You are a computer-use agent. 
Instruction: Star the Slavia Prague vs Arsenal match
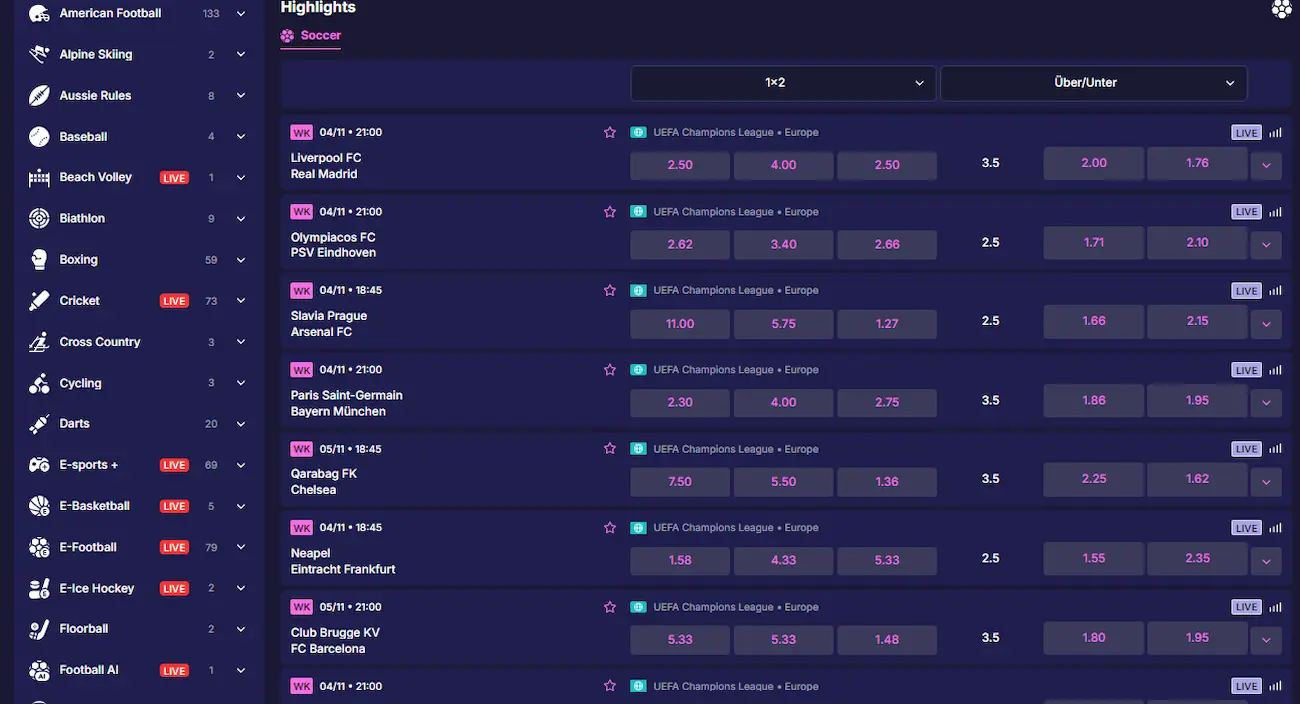610,291
